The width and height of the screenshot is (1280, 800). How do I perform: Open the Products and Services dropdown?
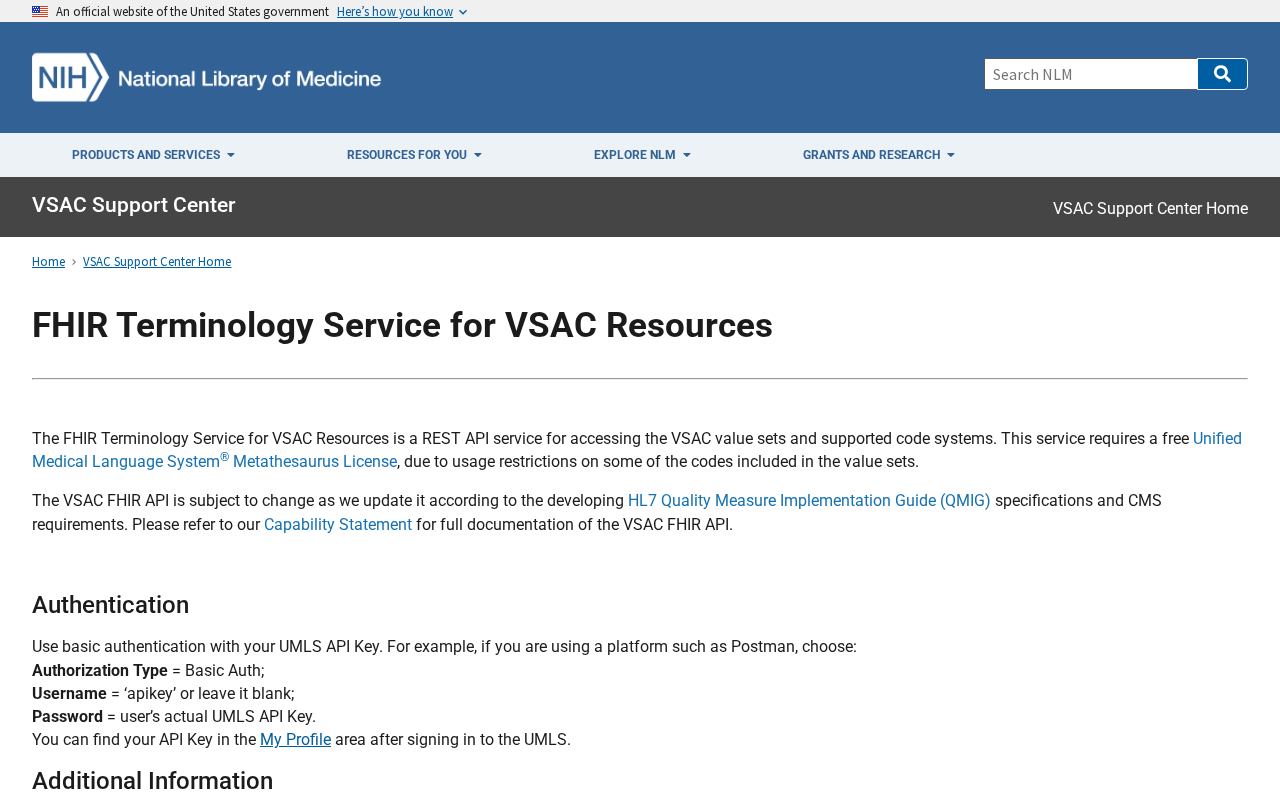[x=153, y=155]
